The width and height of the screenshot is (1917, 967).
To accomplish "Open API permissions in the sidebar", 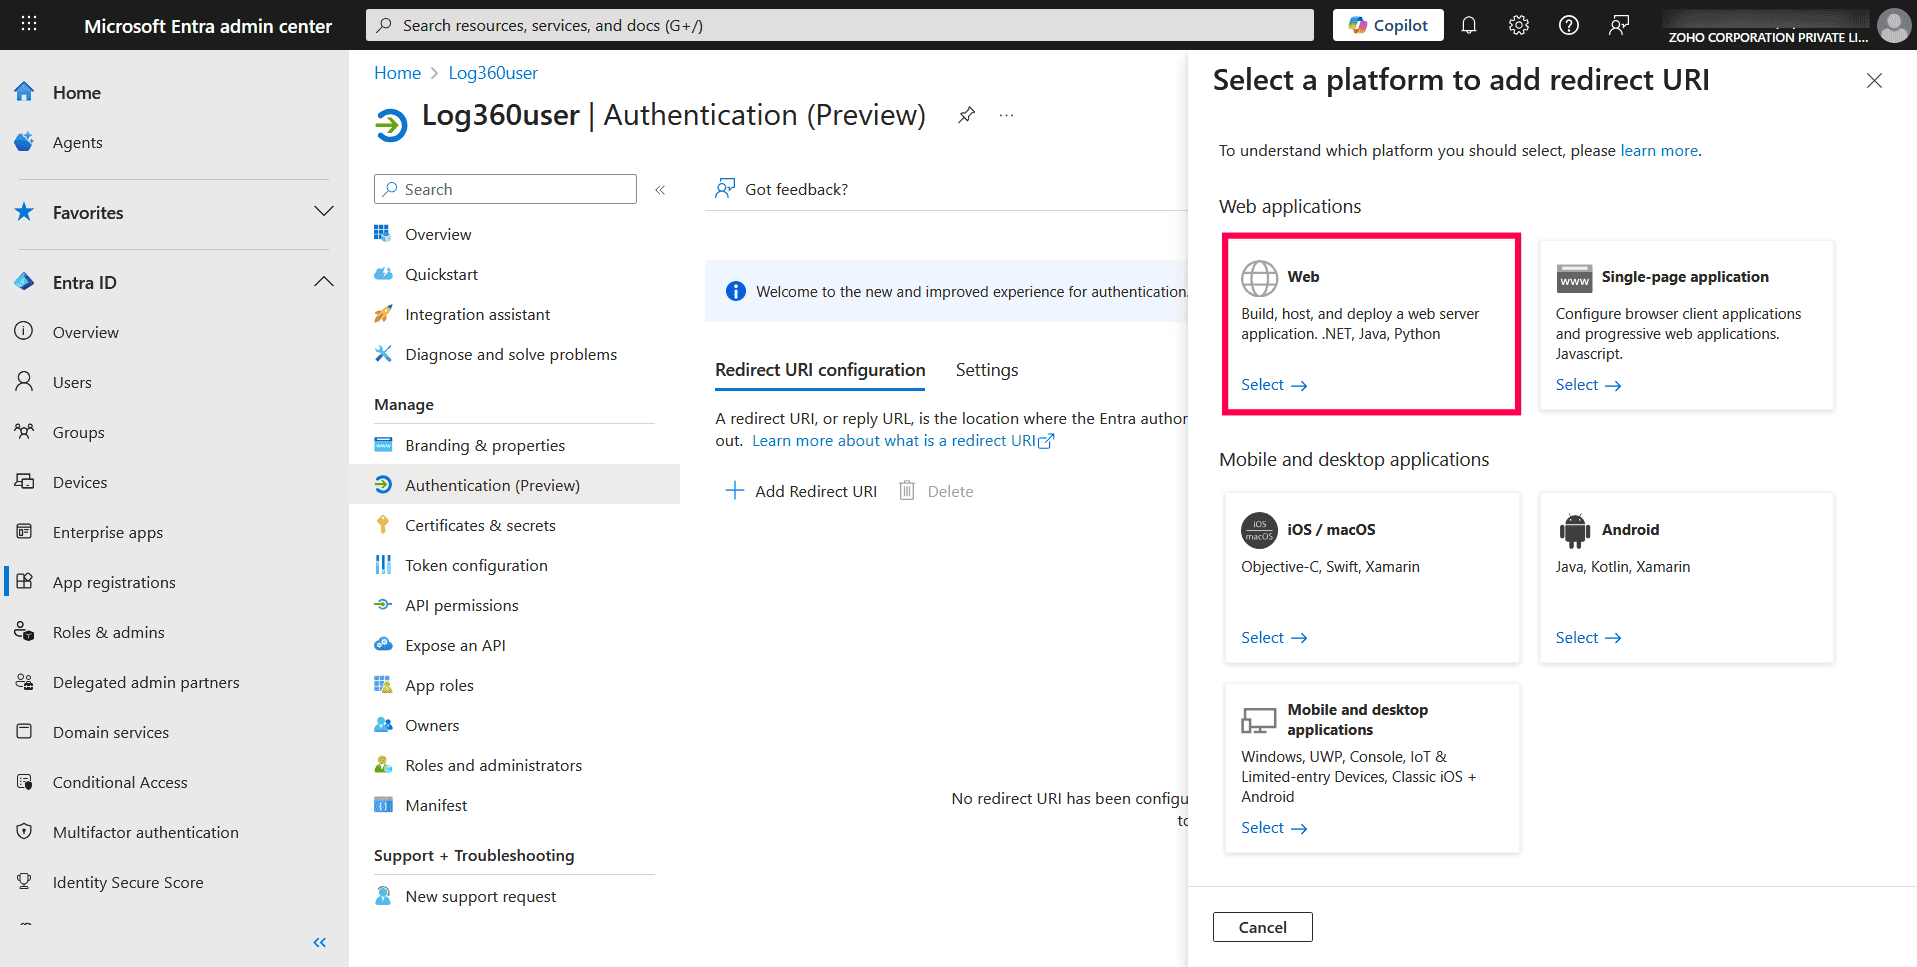I will tap(461, 605).
